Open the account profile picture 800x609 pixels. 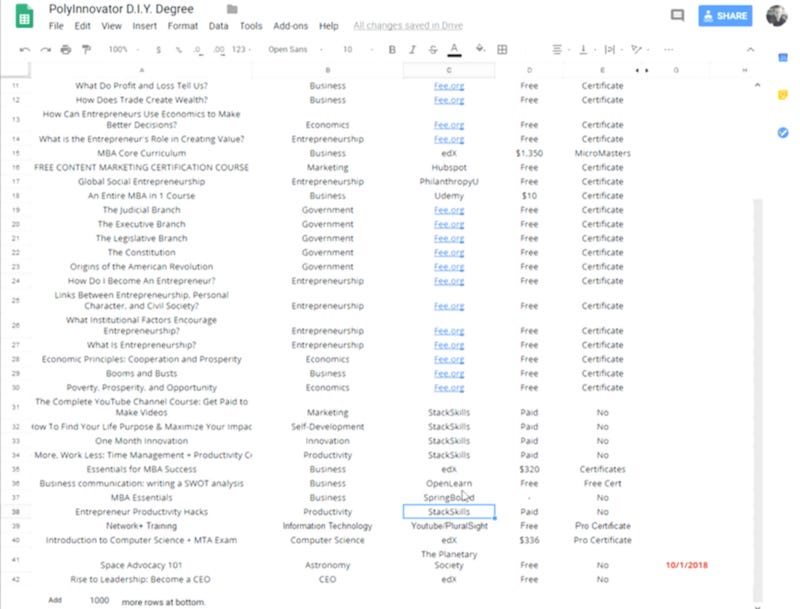[777, 16]
